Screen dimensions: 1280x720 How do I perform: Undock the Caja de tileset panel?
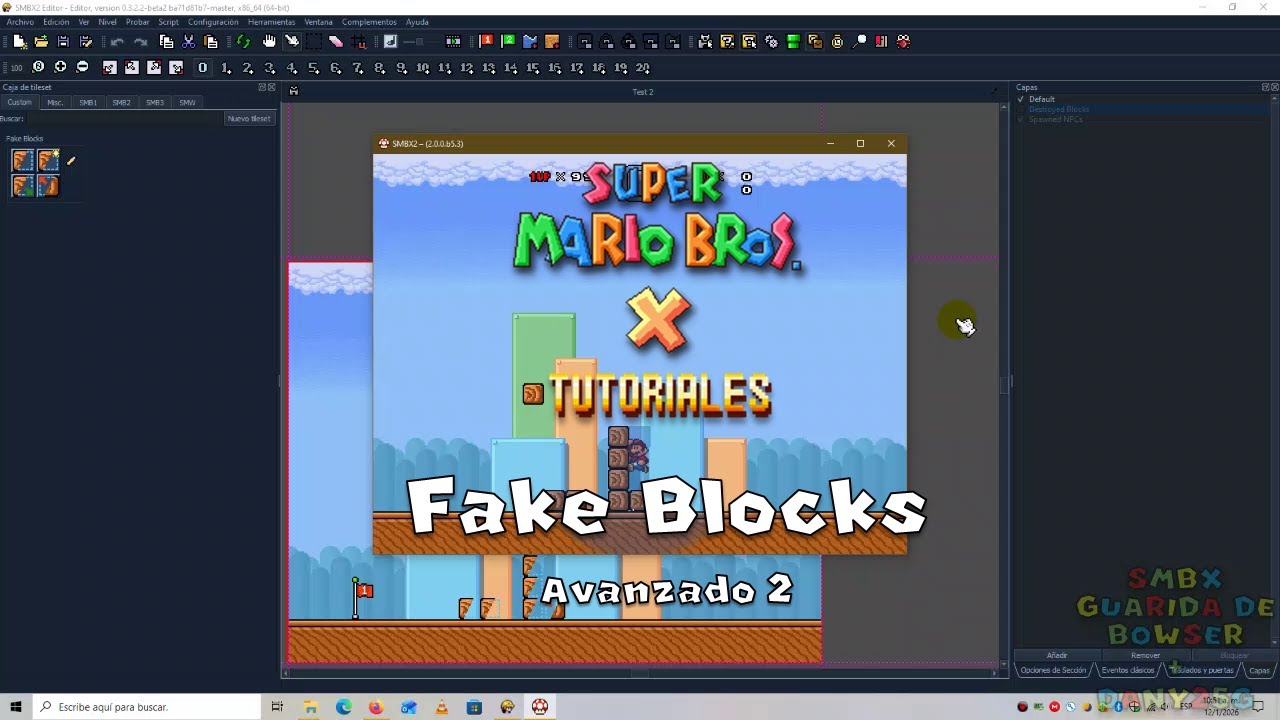(x=263, y=87)
